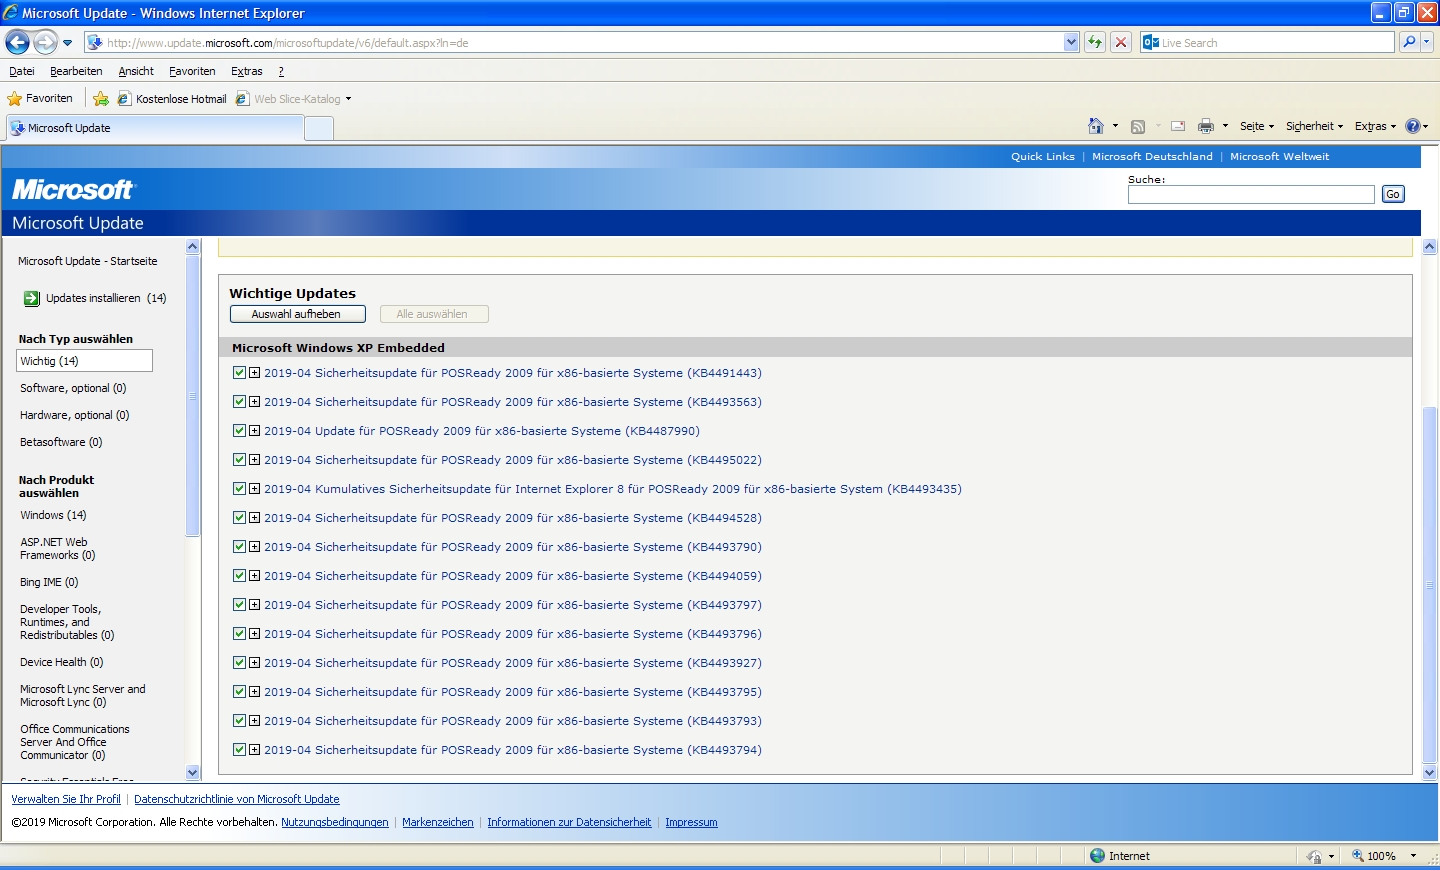
Task: Click the new tab button
Action: 319,128
